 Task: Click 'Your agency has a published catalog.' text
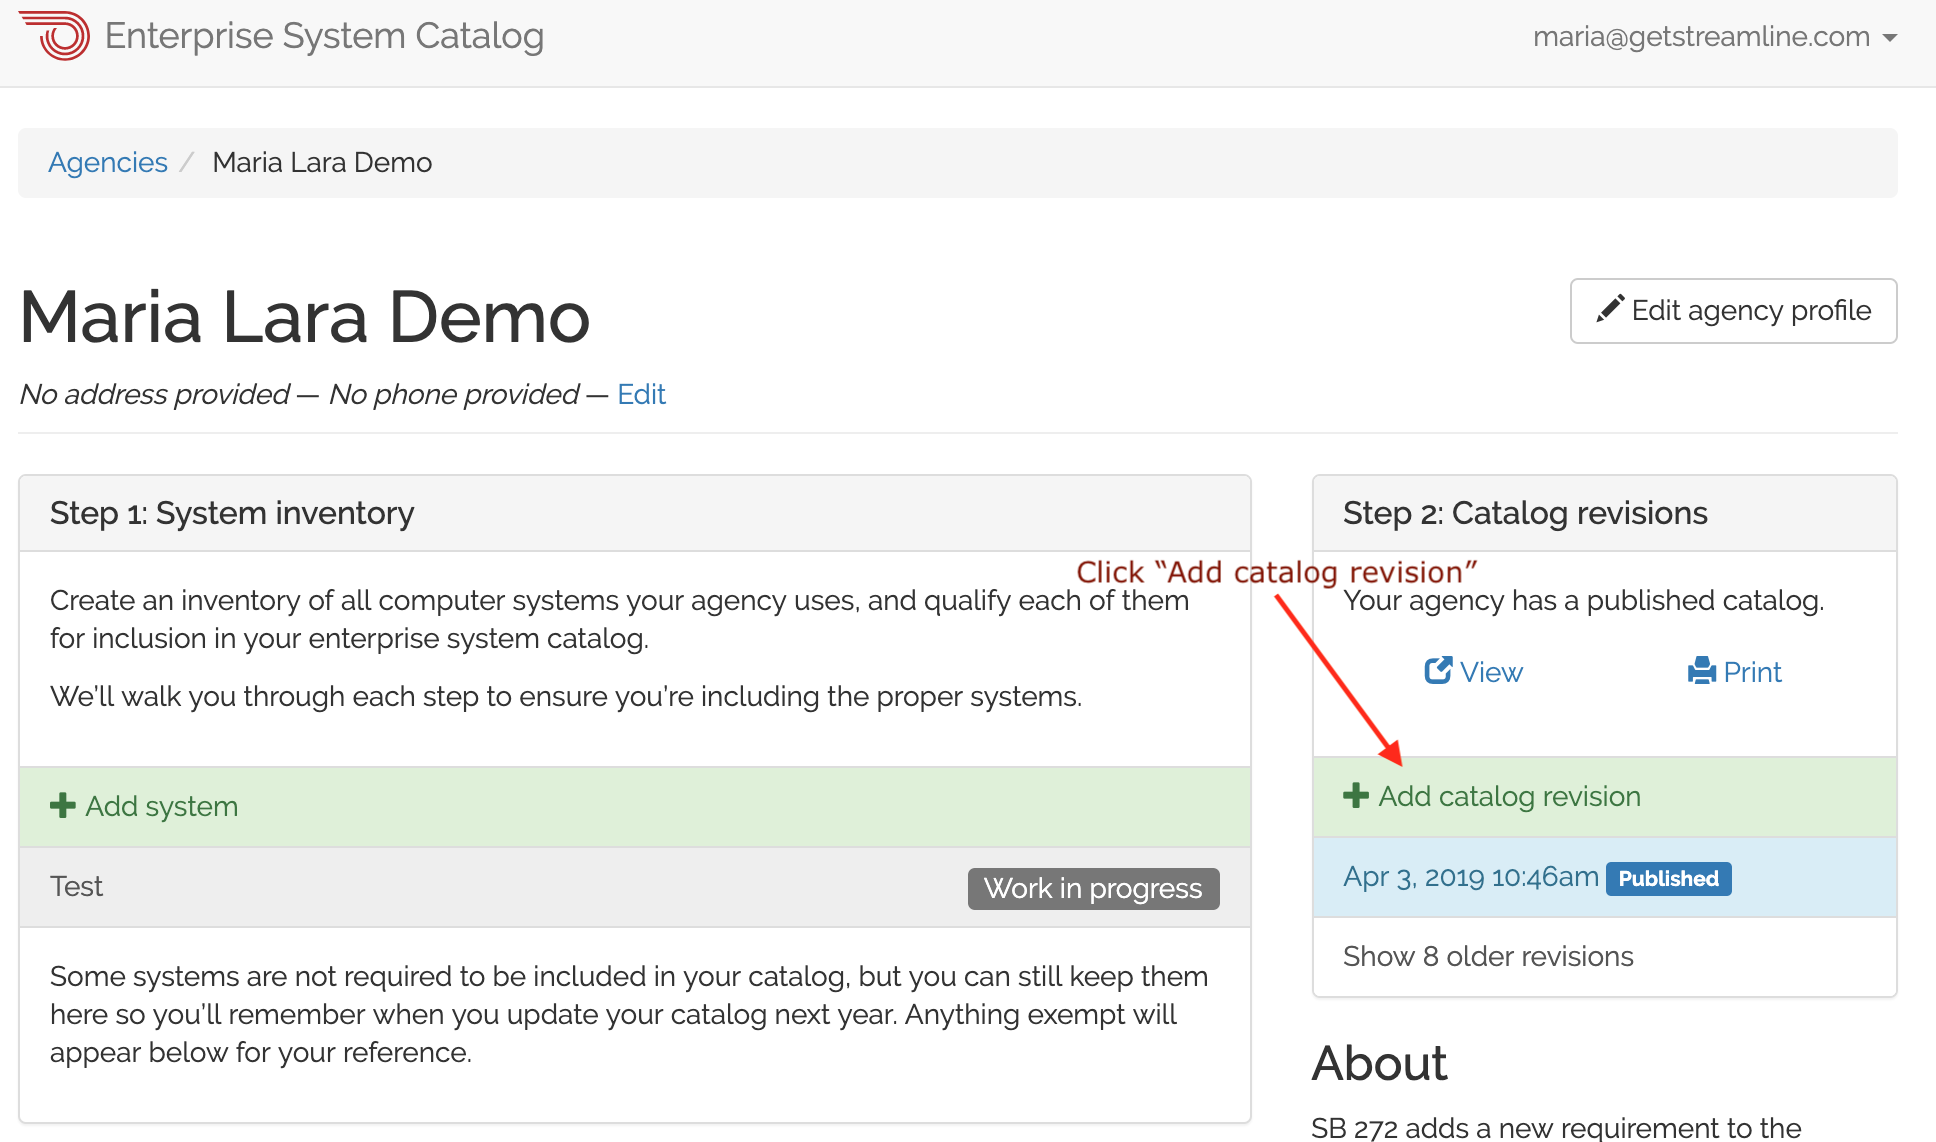click(1584, 601)
